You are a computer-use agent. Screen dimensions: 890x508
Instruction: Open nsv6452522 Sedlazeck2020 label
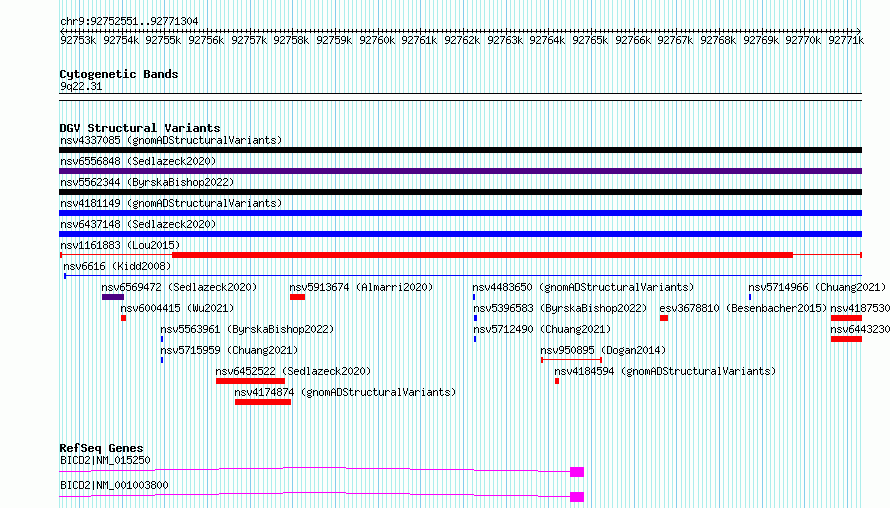293,371
